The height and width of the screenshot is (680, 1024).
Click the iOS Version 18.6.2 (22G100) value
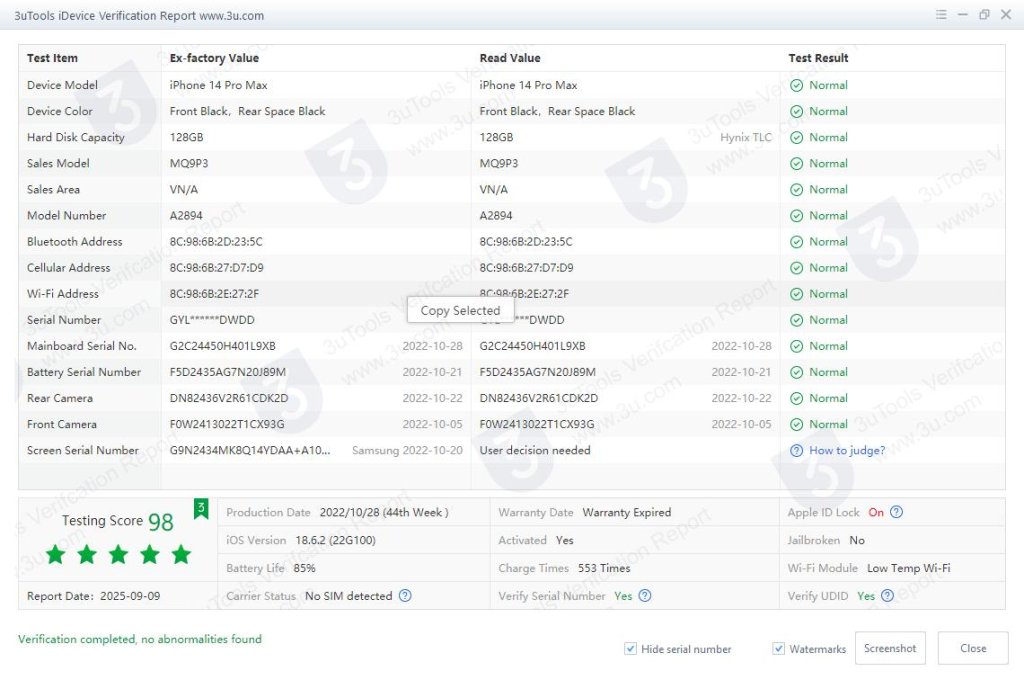click(x=335, y=540)
